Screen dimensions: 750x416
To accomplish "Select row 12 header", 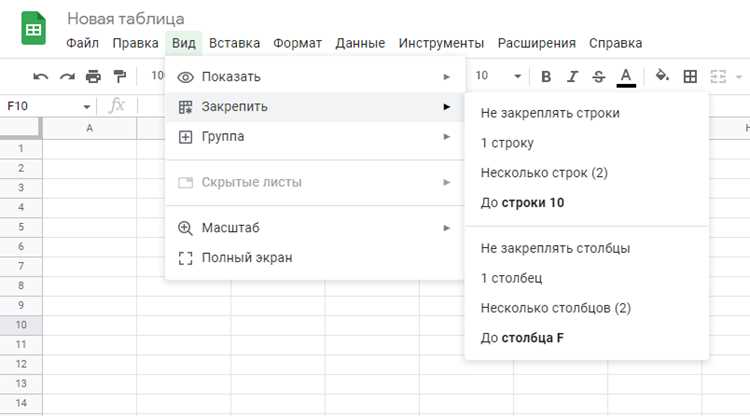I will [21, 364].
